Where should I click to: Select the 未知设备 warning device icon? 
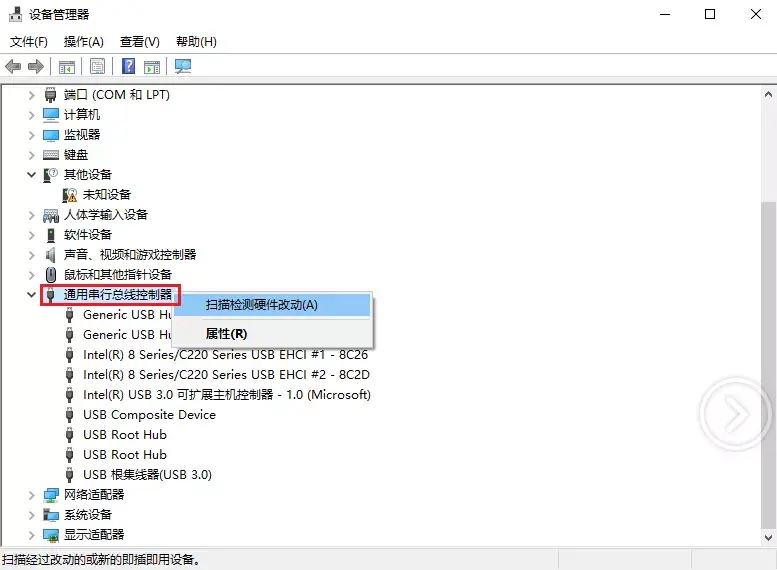click(x=70, y=195)
